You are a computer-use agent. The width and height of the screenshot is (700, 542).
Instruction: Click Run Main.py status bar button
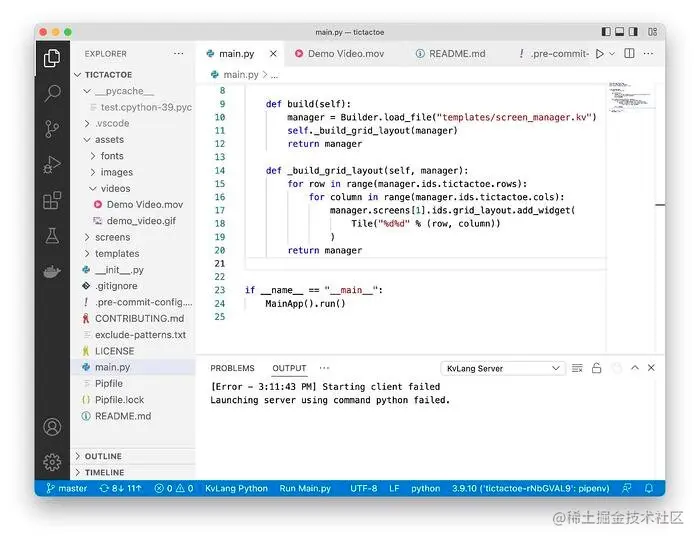coord(305,488)
